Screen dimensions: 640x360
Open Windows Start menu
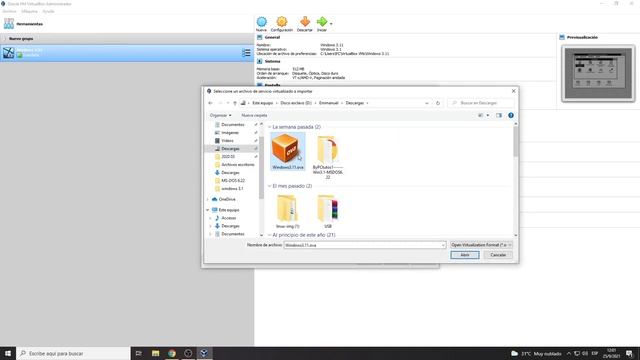(8, 353)
